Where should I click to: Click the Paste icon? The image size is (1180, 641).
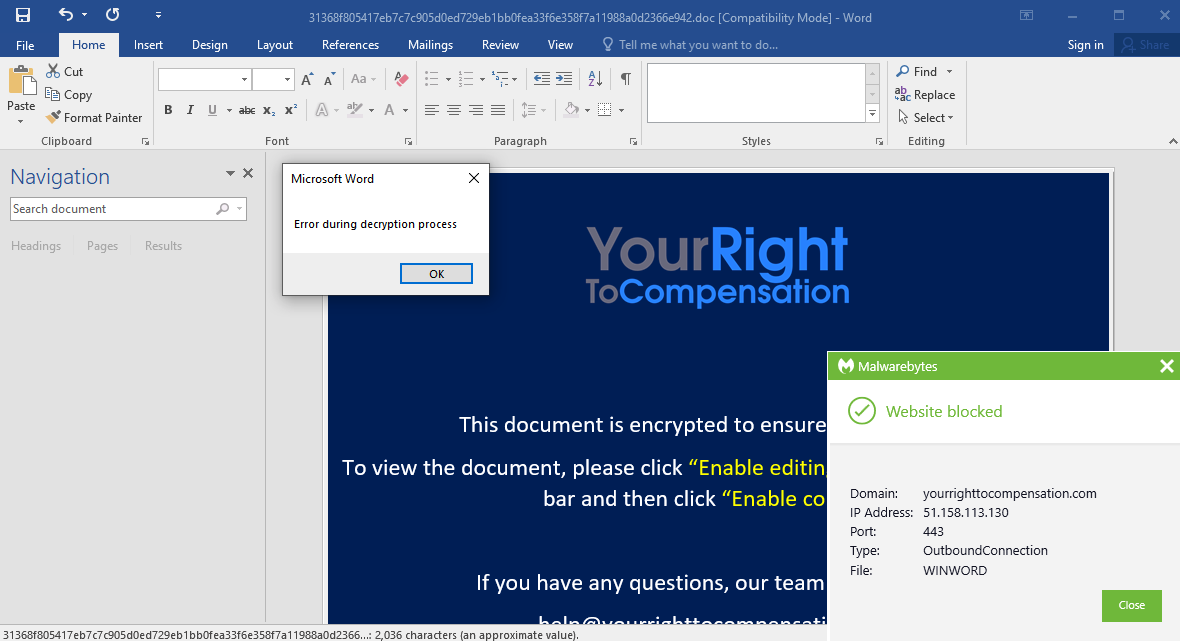[x=22, y=81]
